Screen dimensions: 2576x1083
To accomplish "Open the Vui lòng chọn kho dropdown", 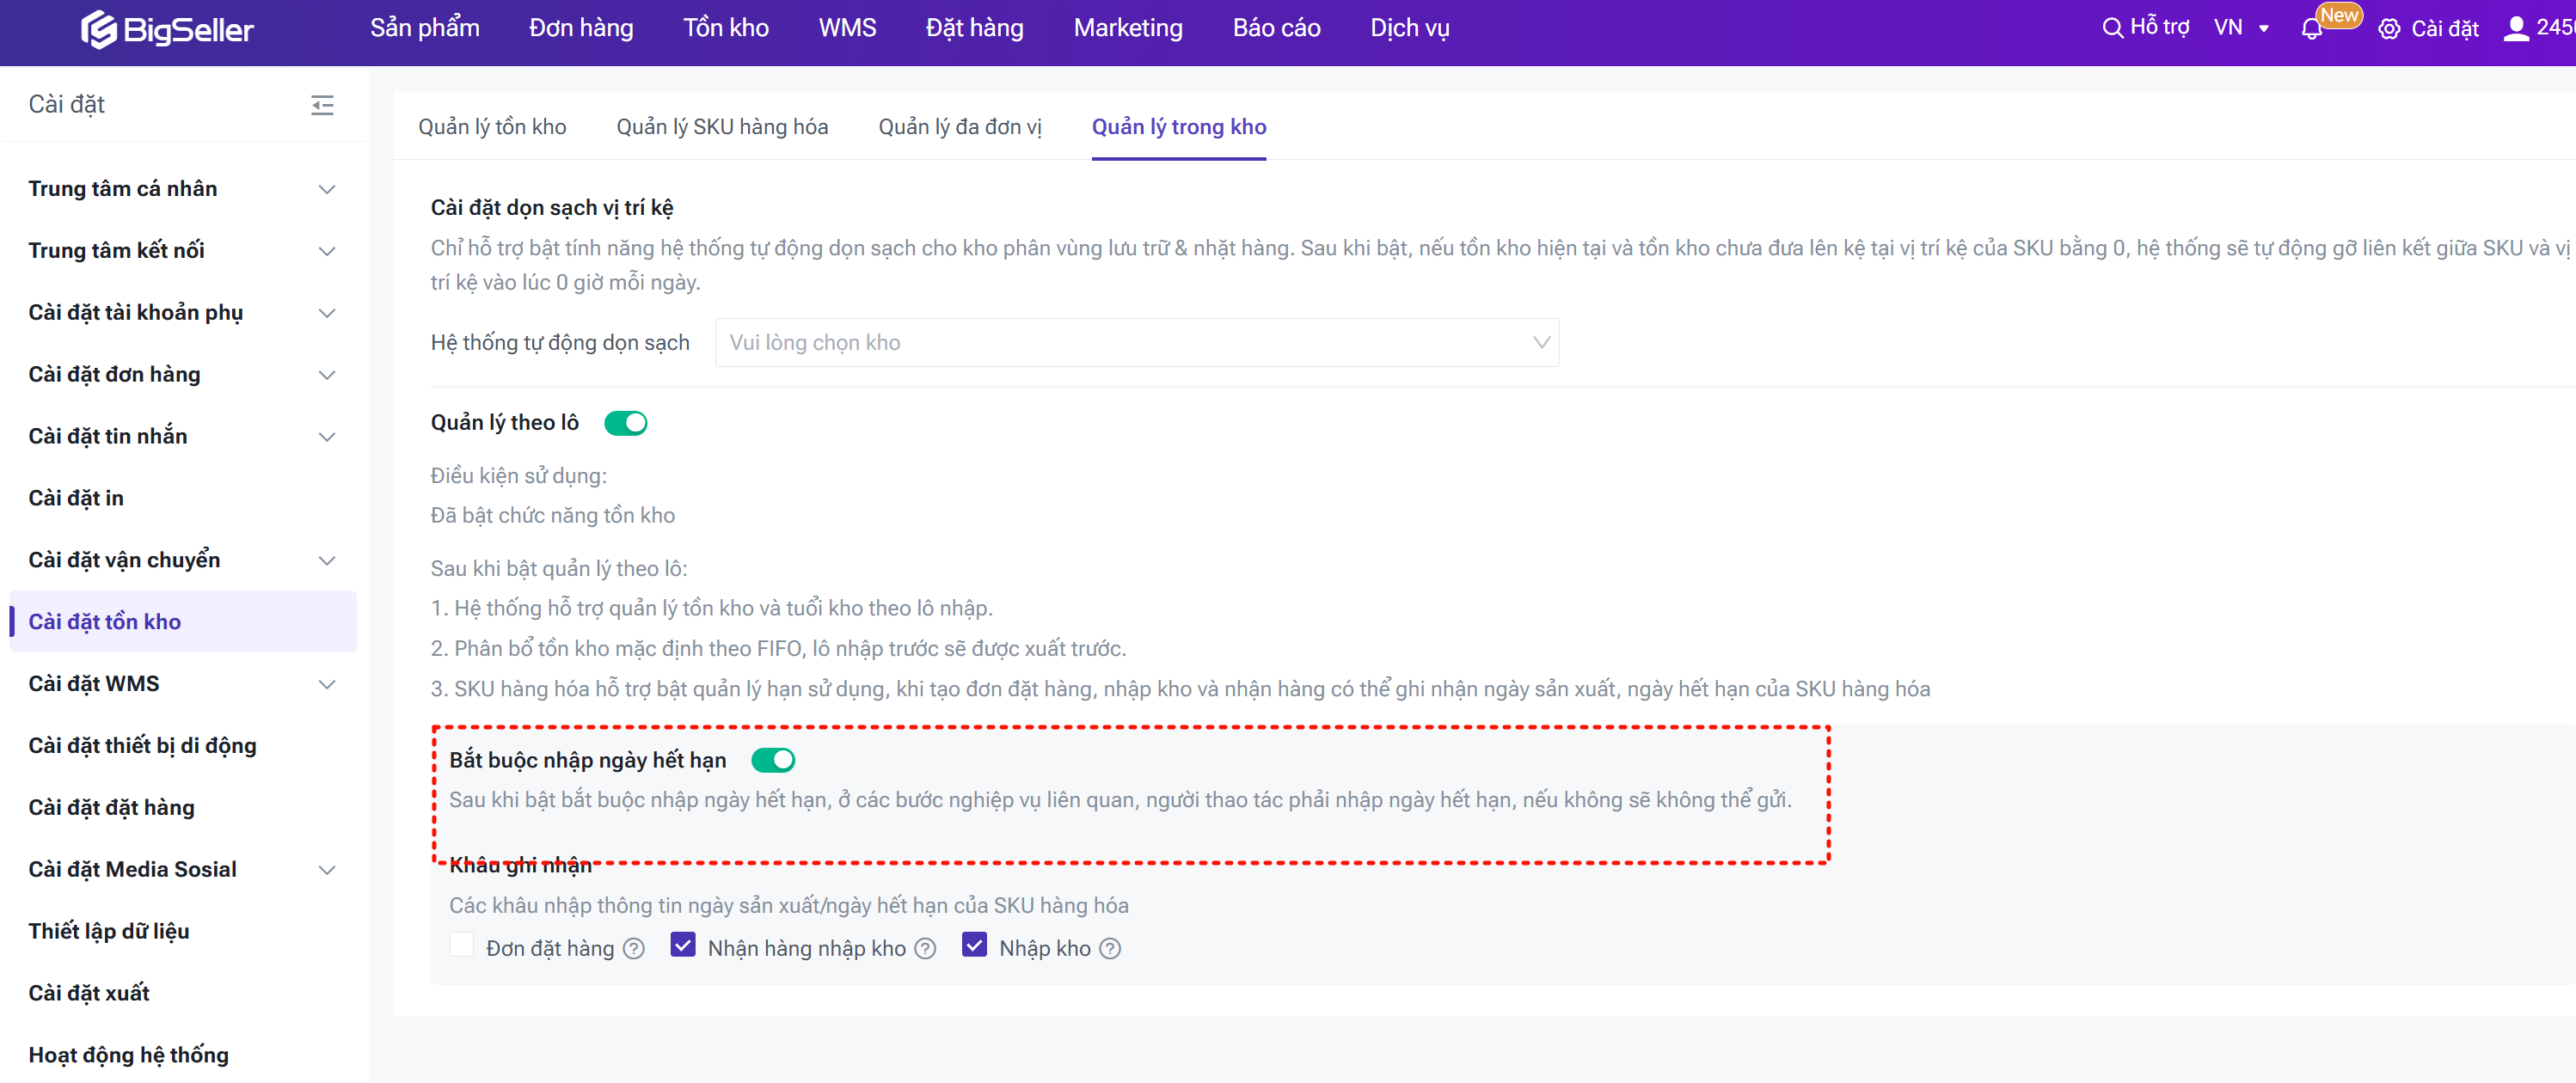I will pyautogui.click(x=1136, y=343).
